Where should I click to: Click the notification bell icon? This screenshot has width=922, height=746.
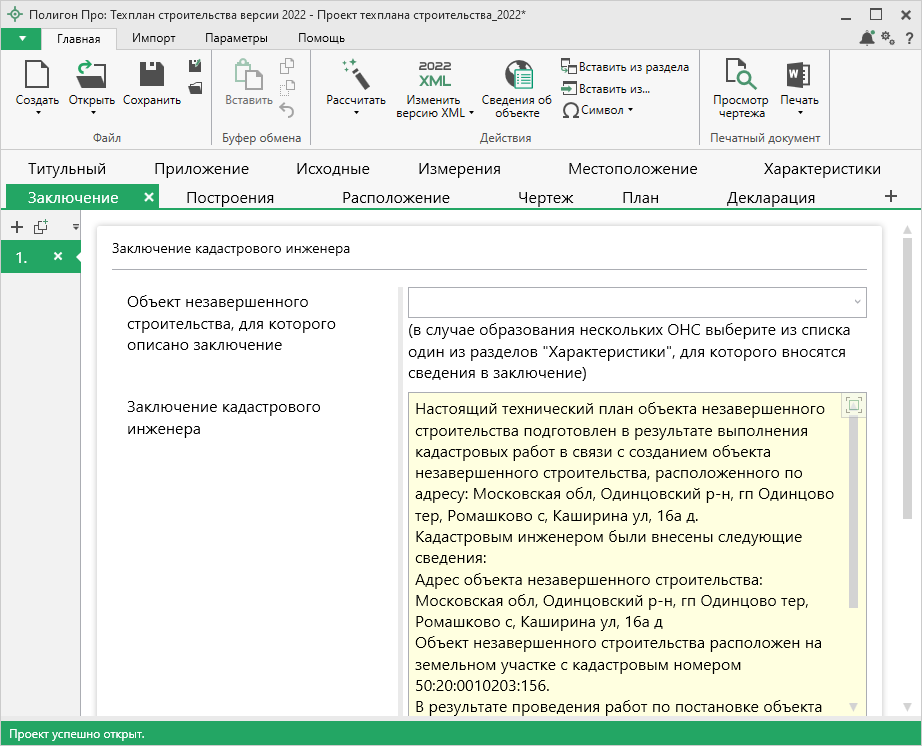(x=866, y=38)
